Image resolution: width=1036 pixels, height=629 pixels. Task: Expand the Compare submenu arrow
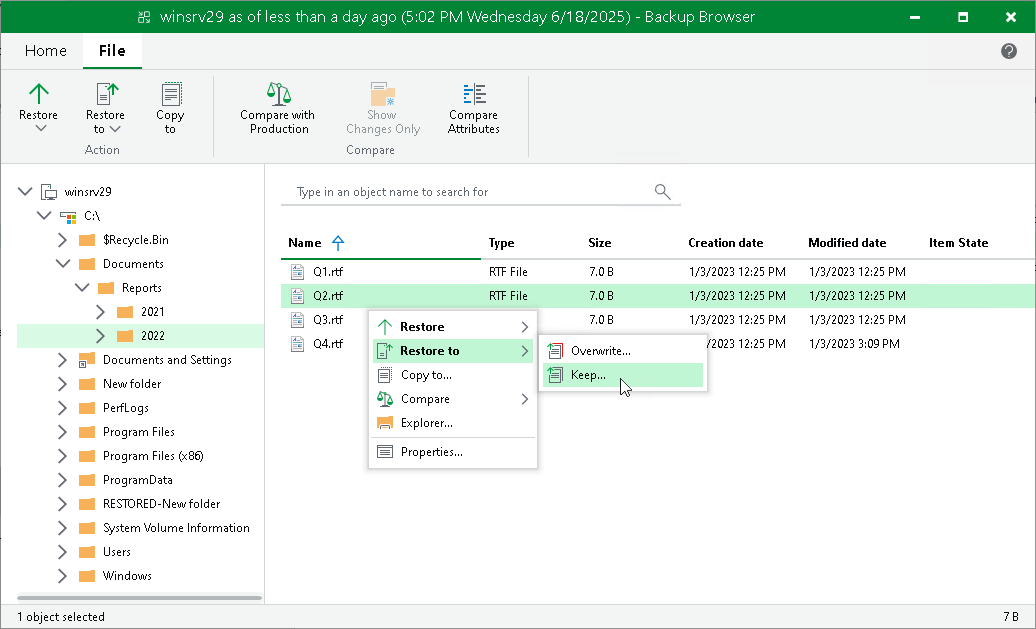click(525, 399)
